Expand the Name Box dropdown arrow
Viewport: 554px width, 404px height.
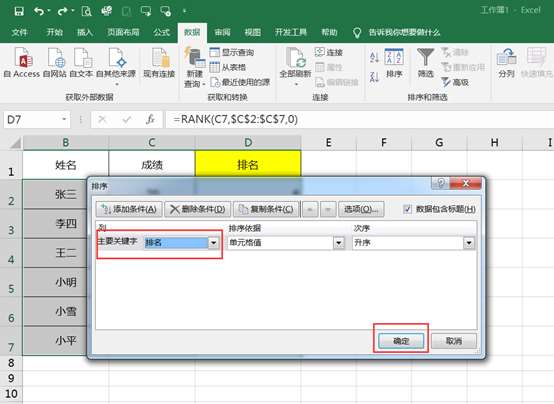[64, 119]
